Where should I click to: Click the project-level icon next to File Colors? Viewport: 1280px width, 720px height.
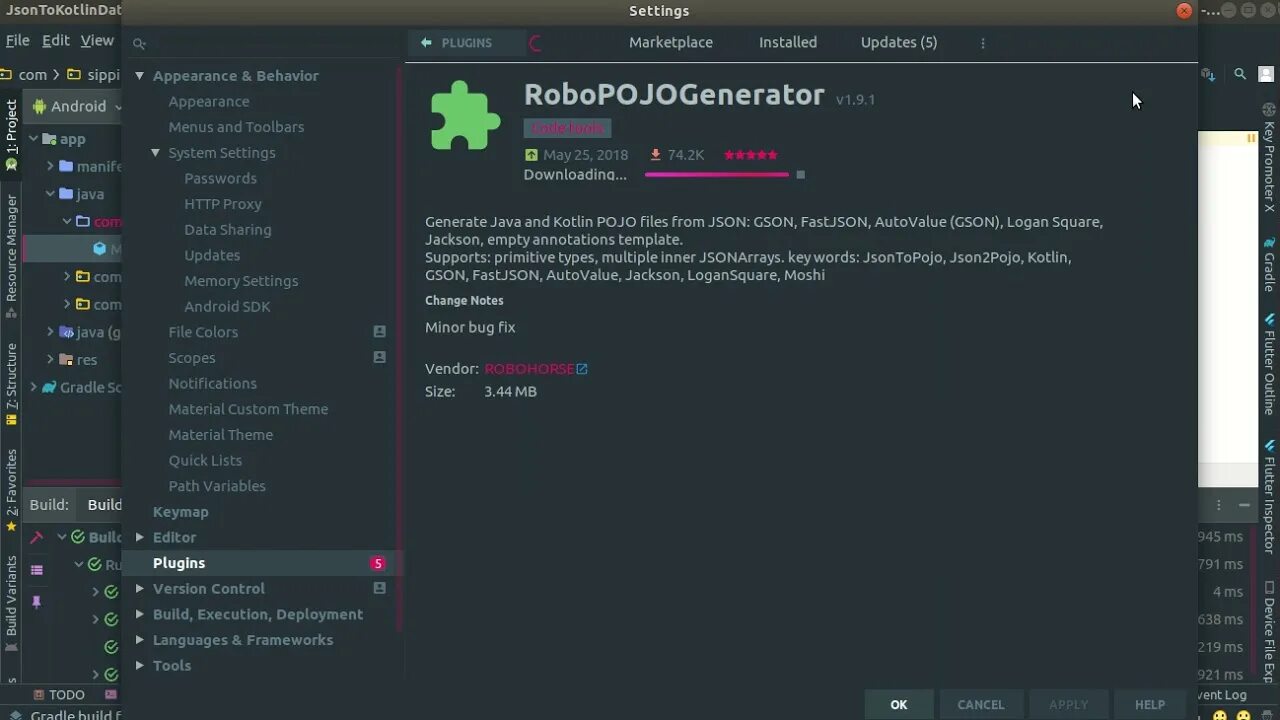(380, 332)
